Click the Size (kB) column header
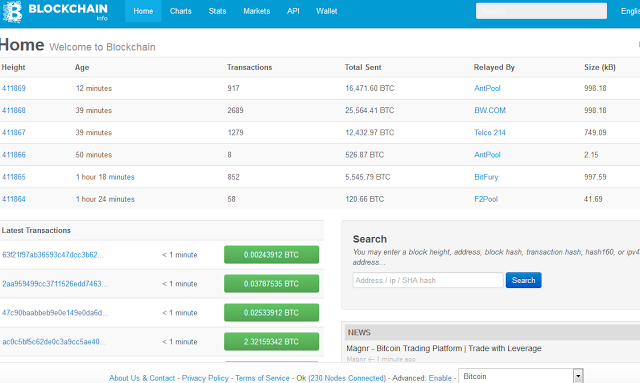Image resolution: width=640 pixels, height=383 pixels. 600,67
